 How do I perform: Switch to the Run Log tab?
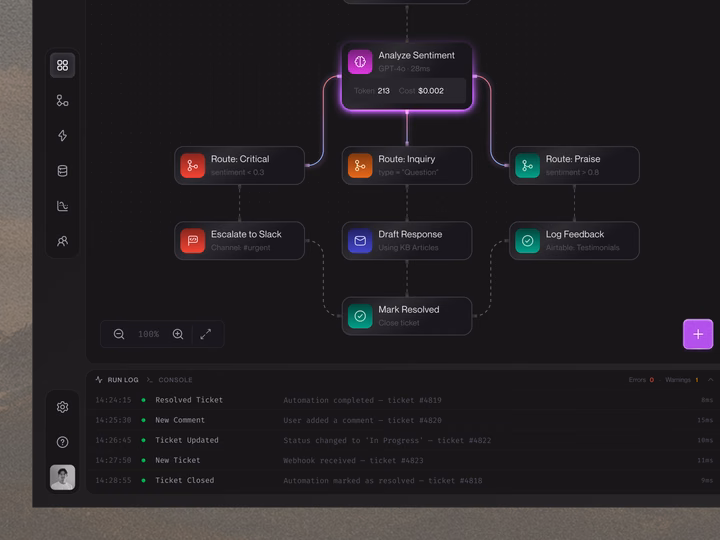coord(117,380)
